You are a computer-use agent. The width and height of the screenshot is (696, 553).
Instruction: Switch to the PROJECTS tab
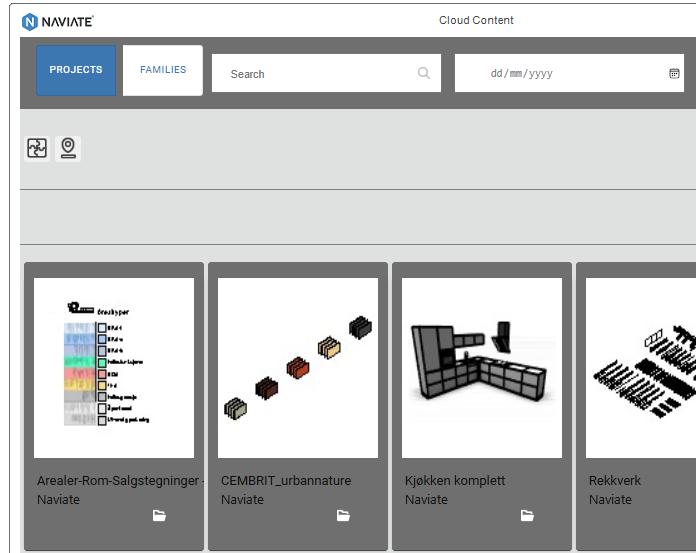76,70
